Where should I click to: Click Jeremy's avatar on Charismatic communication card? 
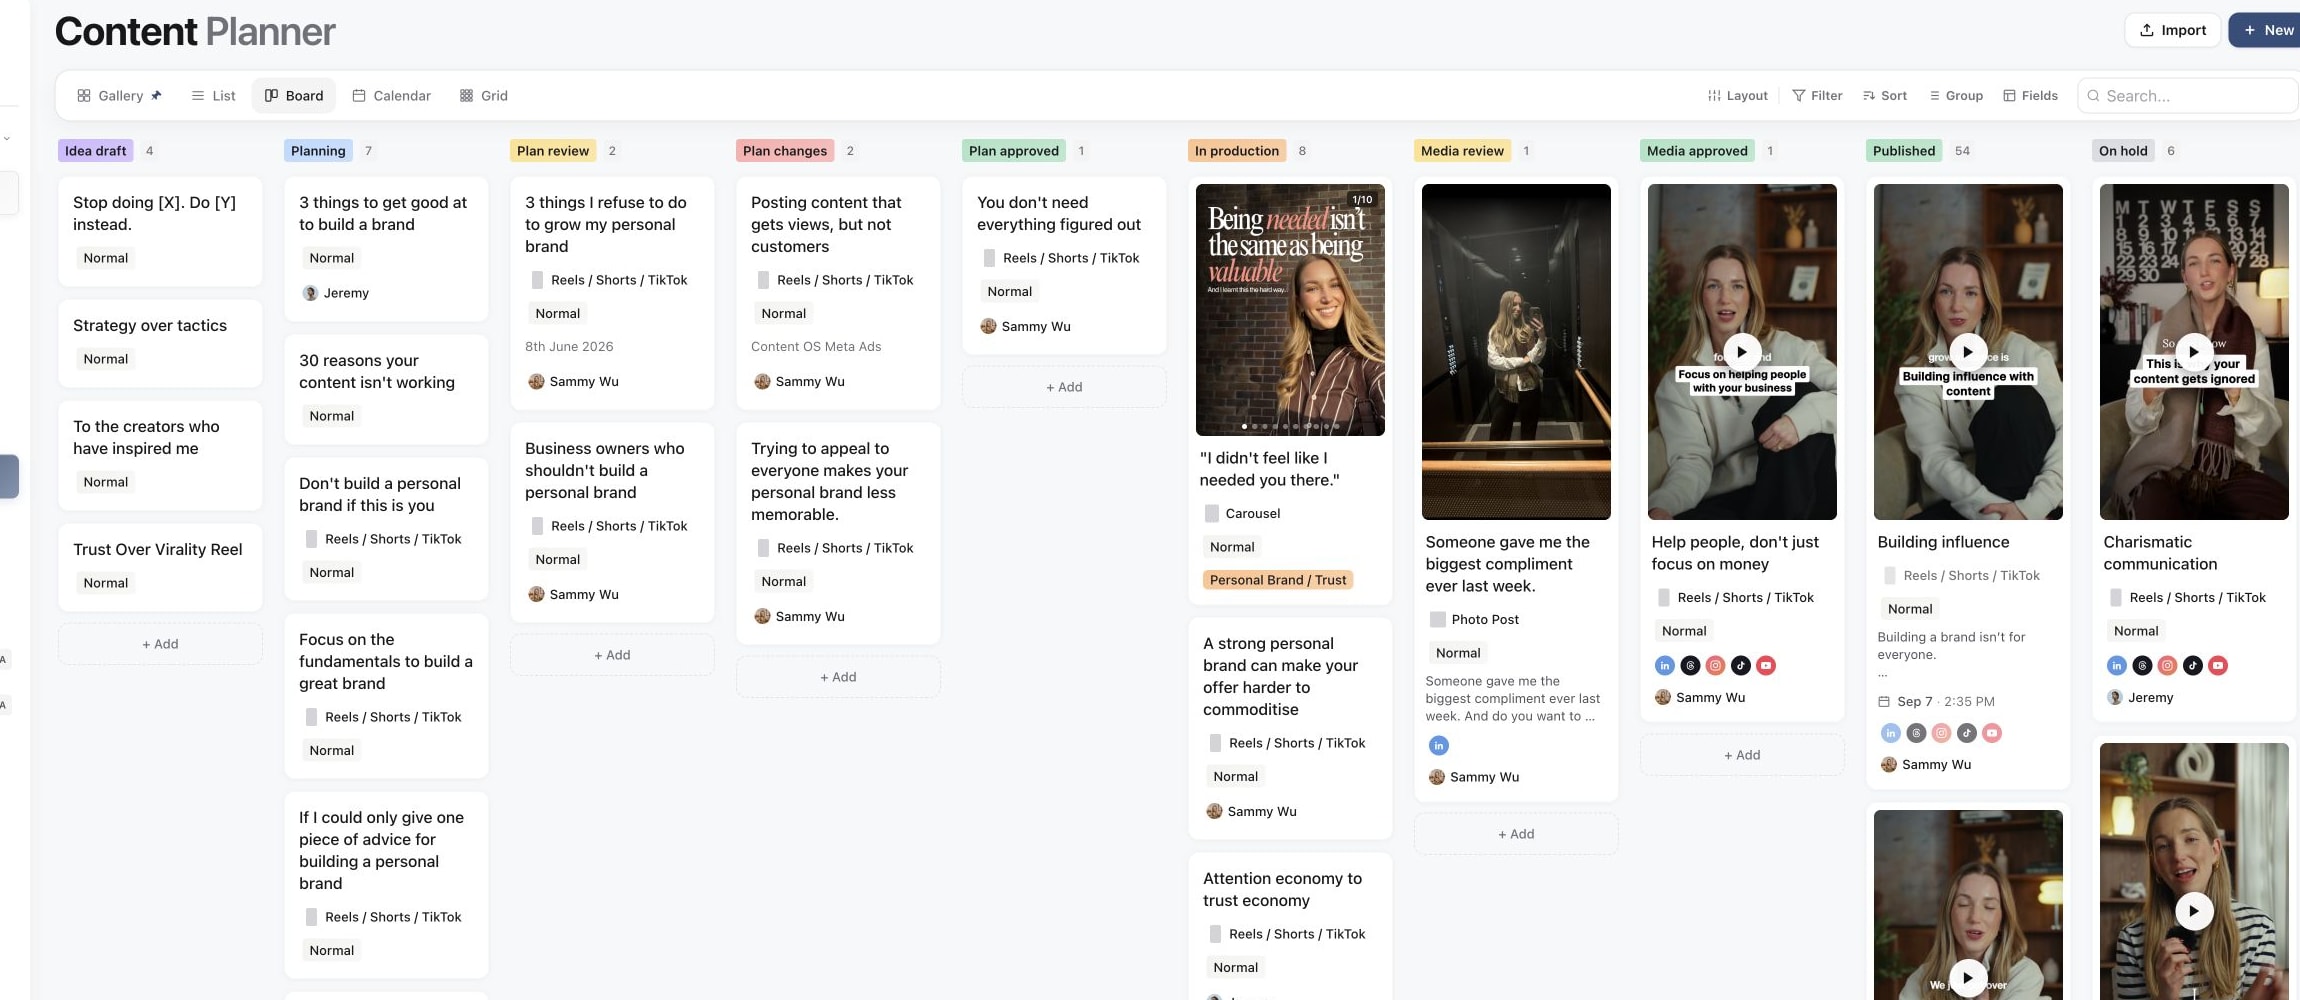pyautogui.click(x=2115, y=697)
